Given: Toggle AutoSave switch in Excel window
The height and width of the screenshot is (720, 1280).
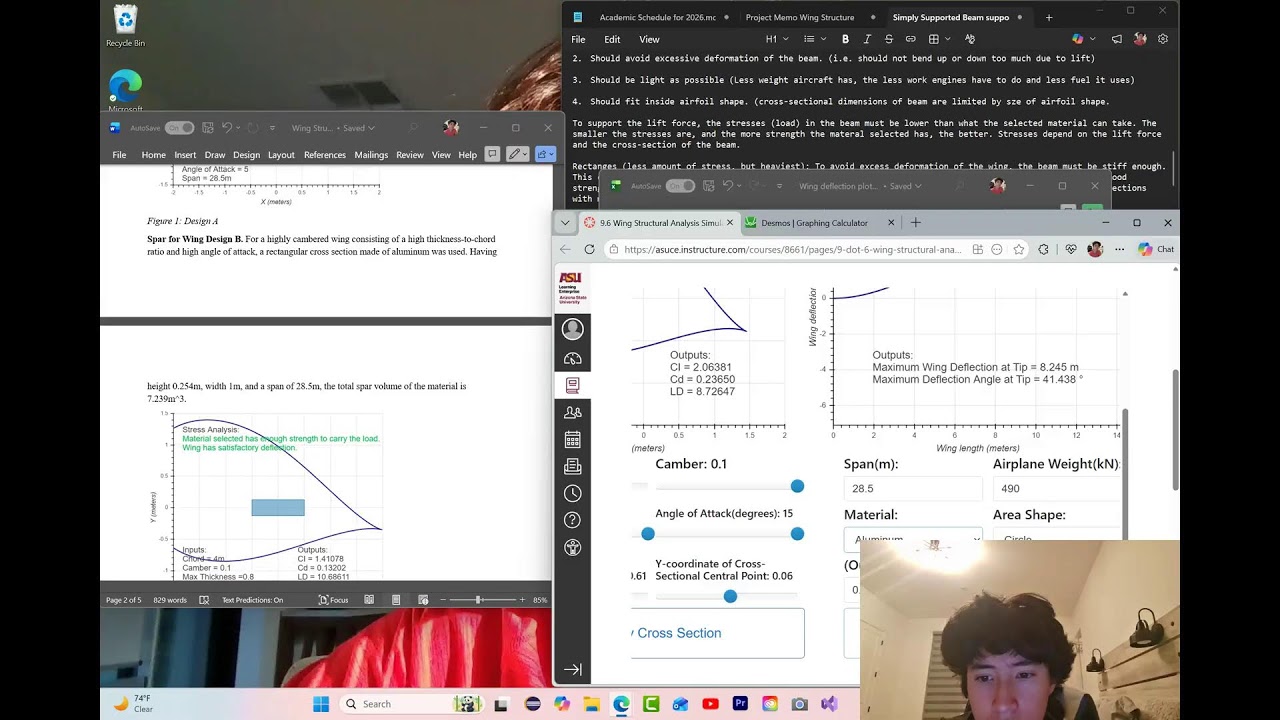Looking at the screenshot, I should tap(680, 186).
